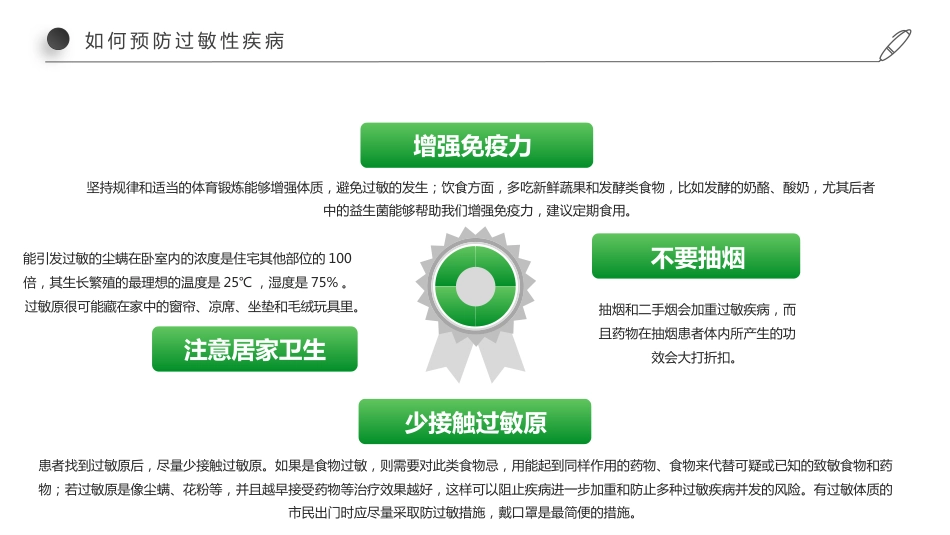Click the green 增强免疫力 button
Screen dimensions: 950x535
(476, 145)
